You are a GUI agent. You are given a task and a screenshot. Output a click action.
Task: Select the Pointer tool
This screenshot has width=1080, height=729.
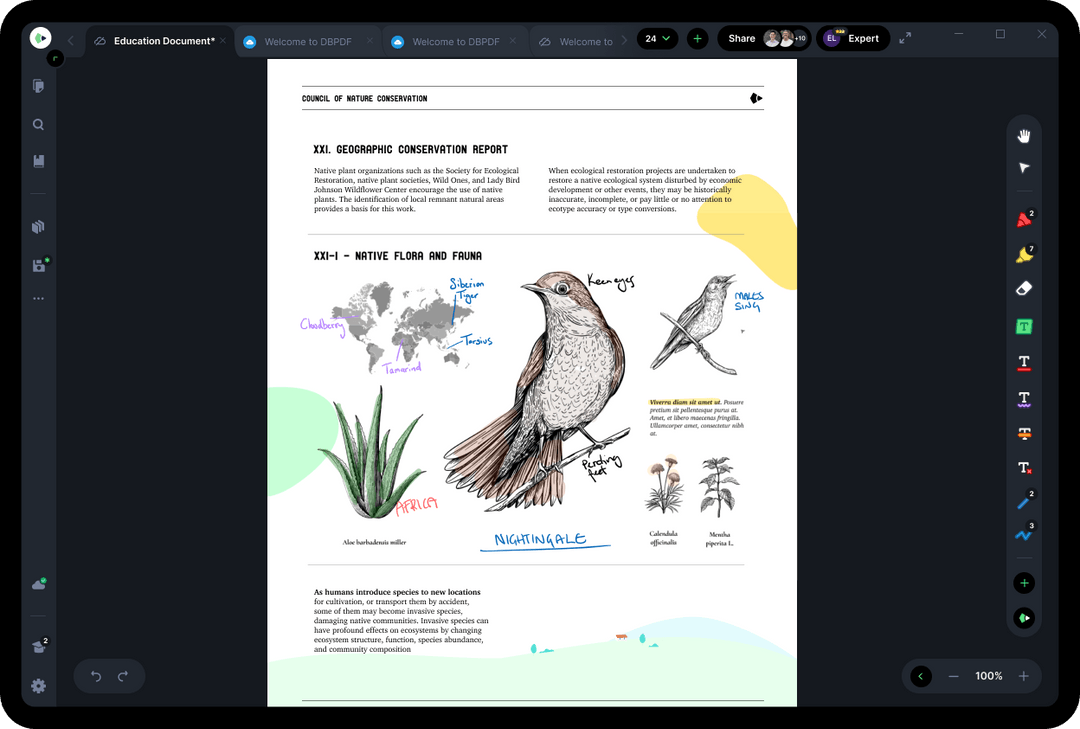tap(1023, 167)
